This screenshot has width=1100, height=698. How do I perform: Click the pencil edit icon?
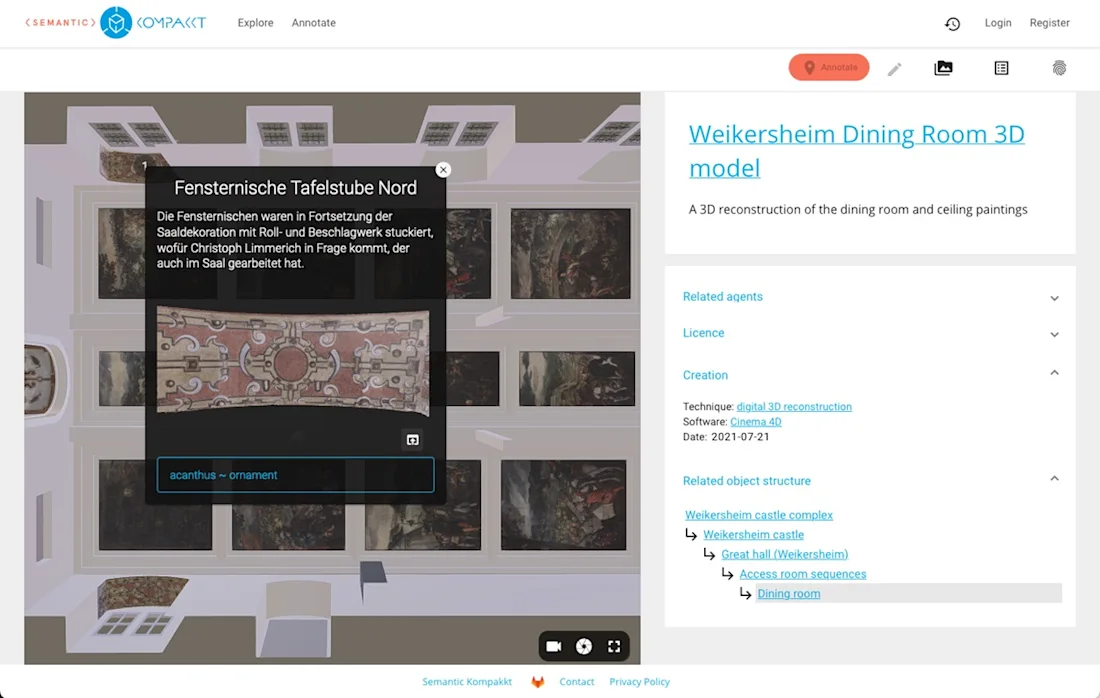click(x=894, y=69)
